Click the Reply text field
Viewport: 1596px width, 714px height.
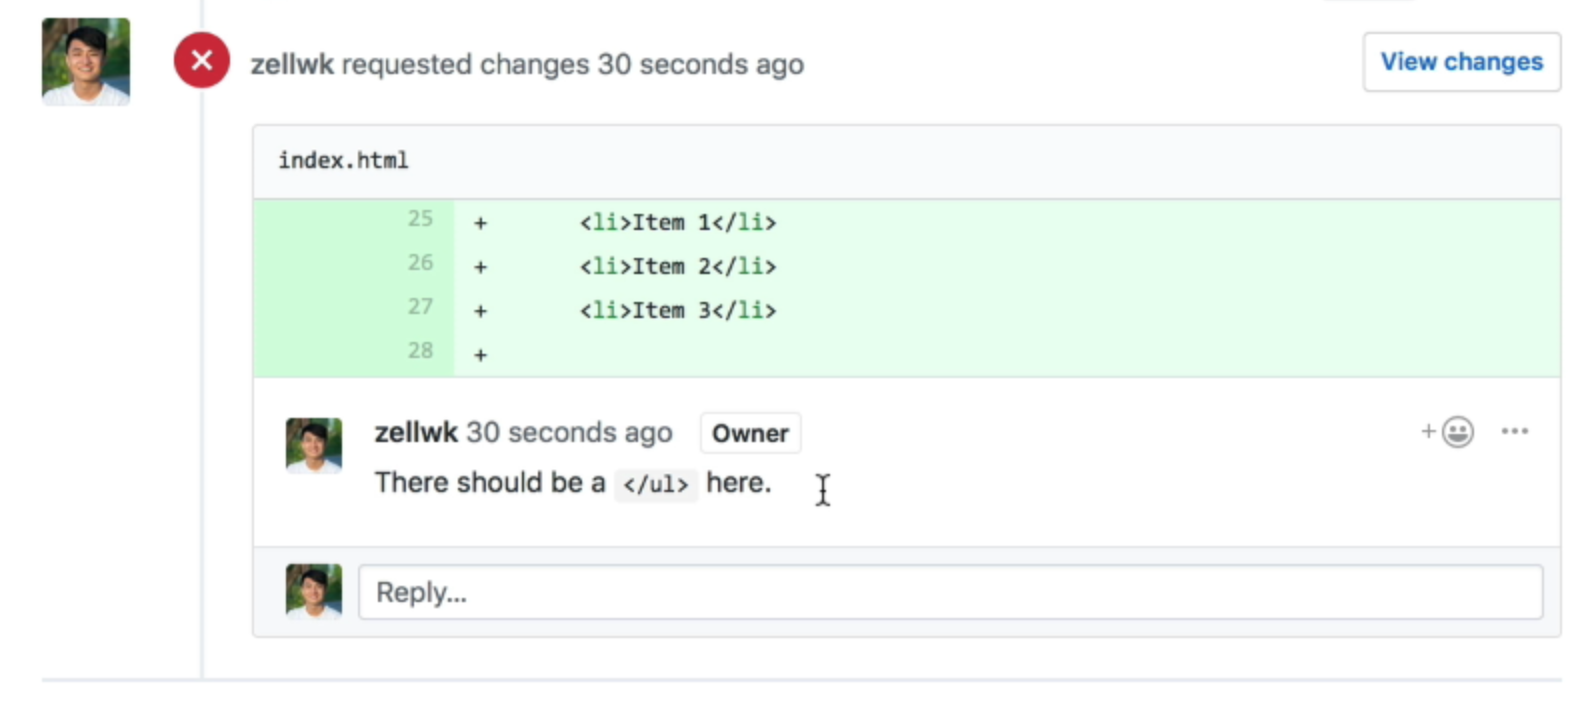(950, 592)
